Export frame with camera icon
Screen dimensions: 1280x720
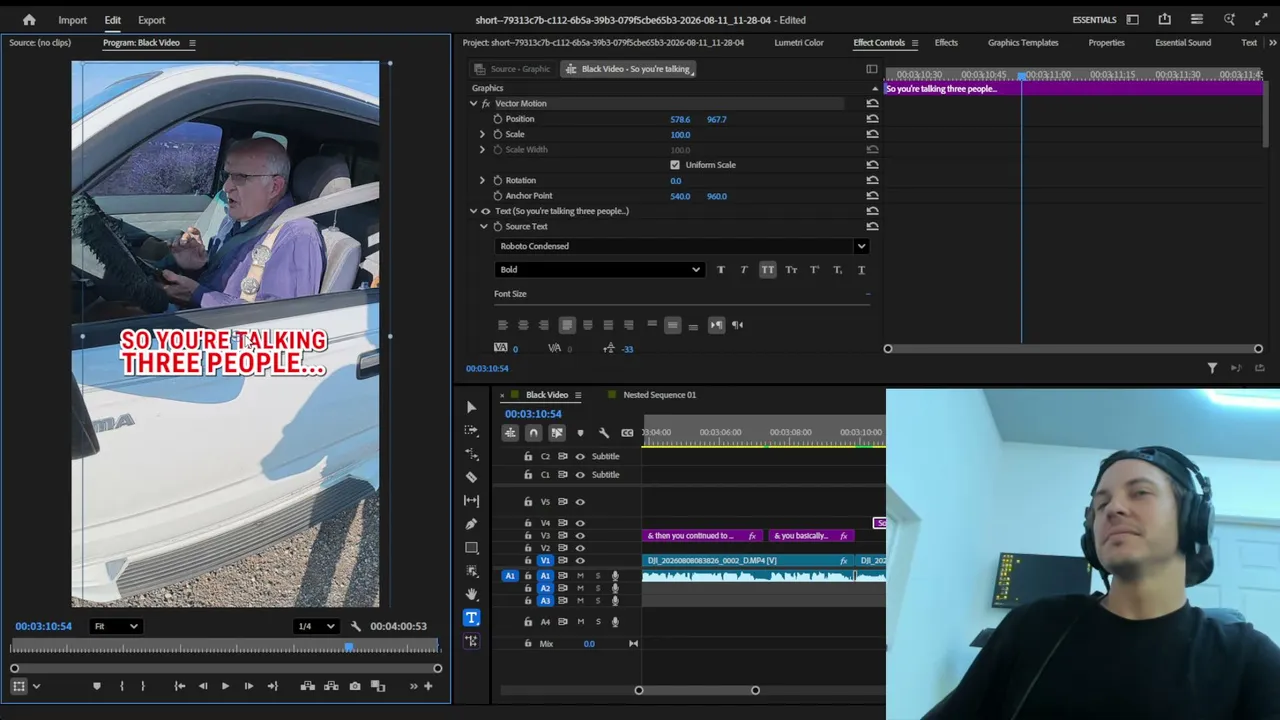tap(355, 686)
